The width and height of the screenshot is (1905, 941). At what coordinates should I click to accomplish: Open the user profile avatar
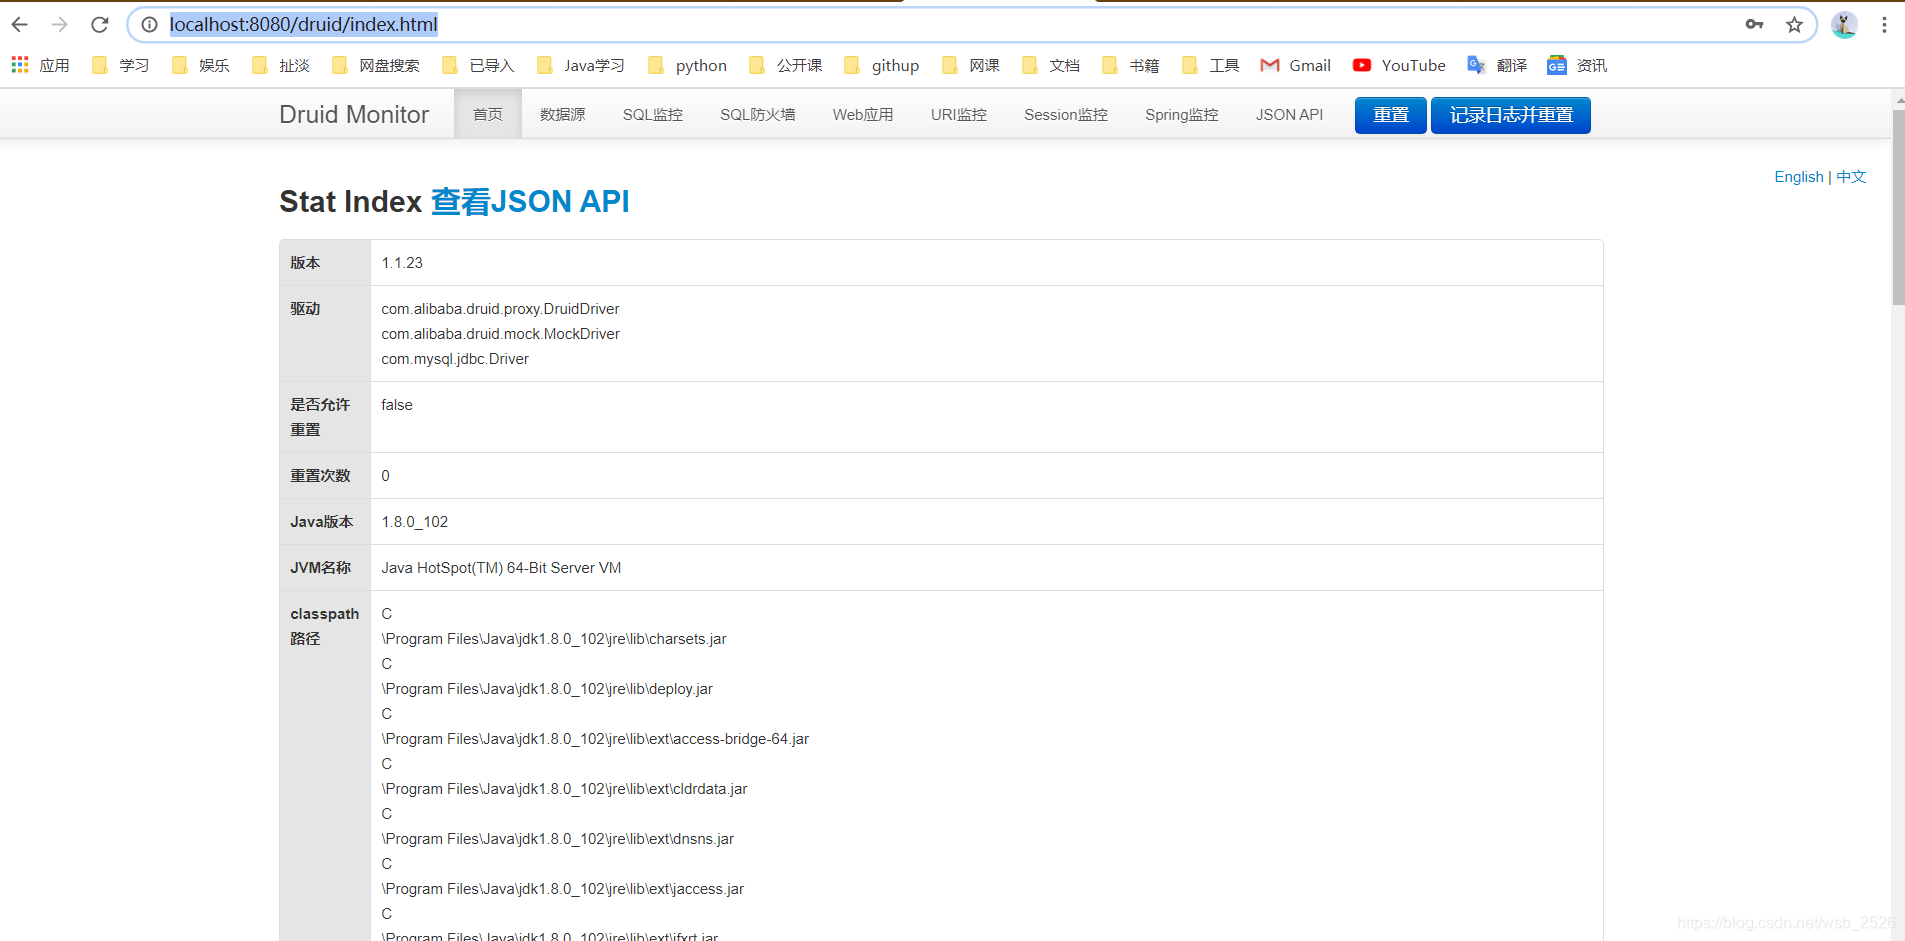1844,24
